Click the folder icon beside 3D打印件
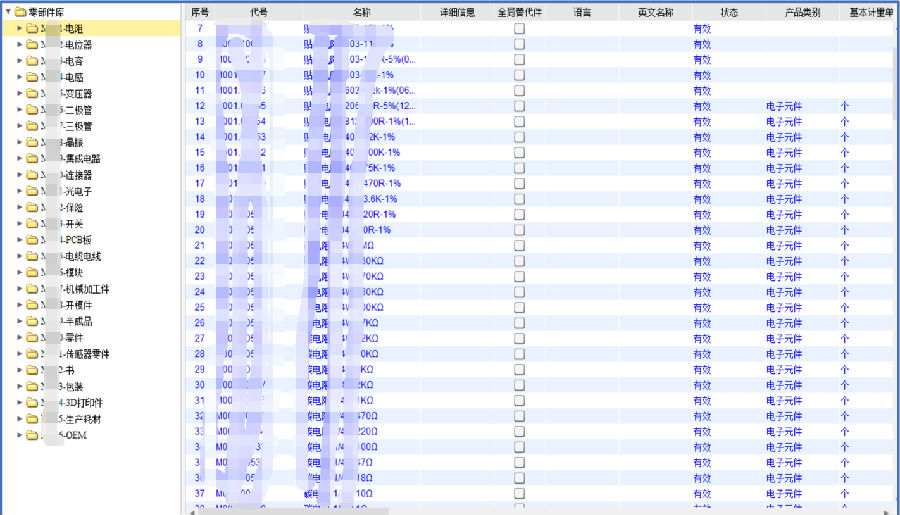 [32, 402]
